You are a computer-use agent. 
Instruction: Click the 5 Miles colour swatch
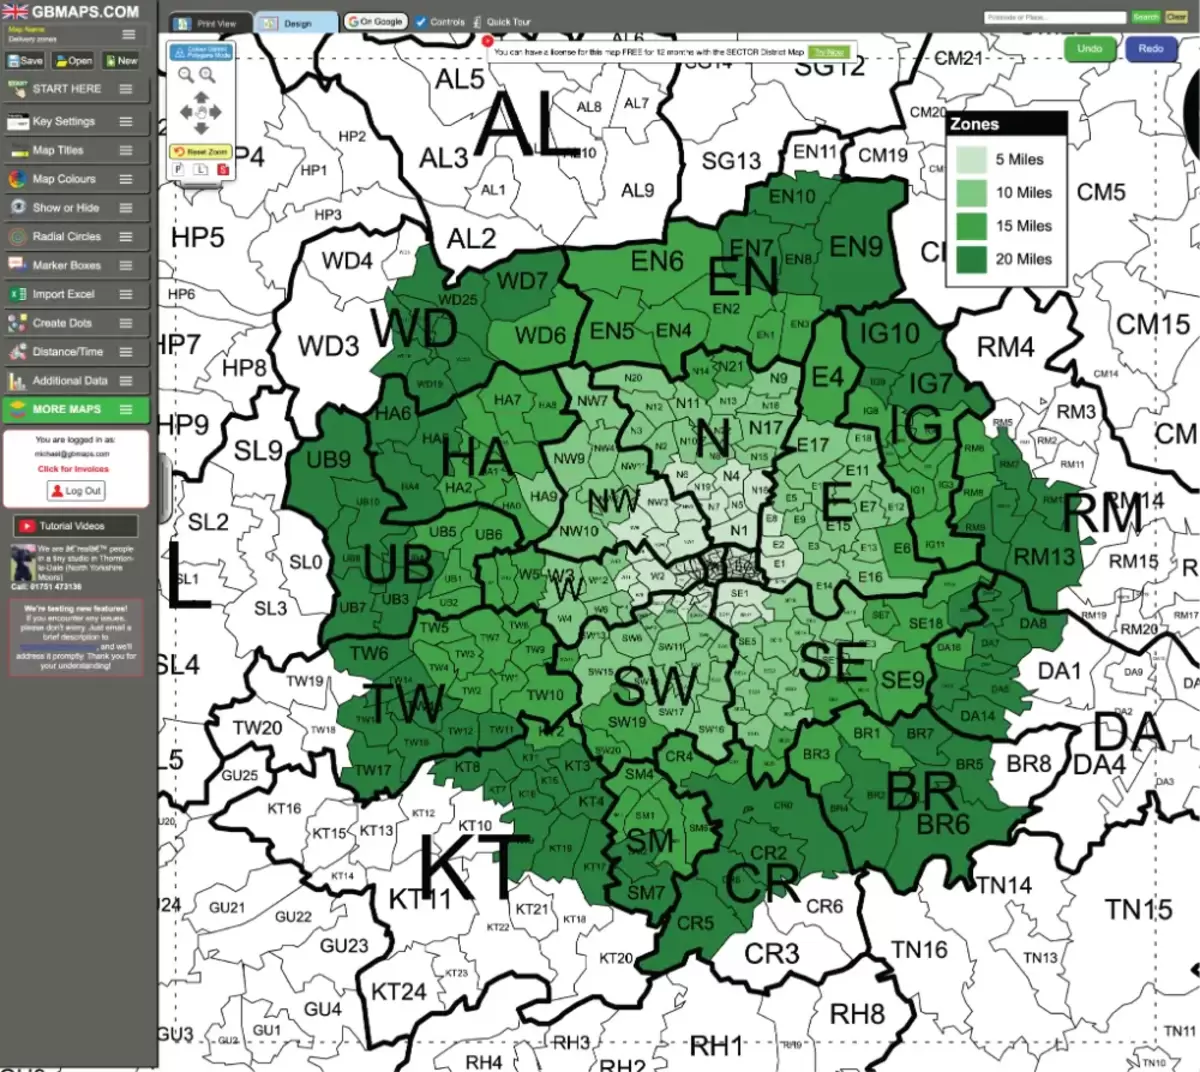click(972, 160)
